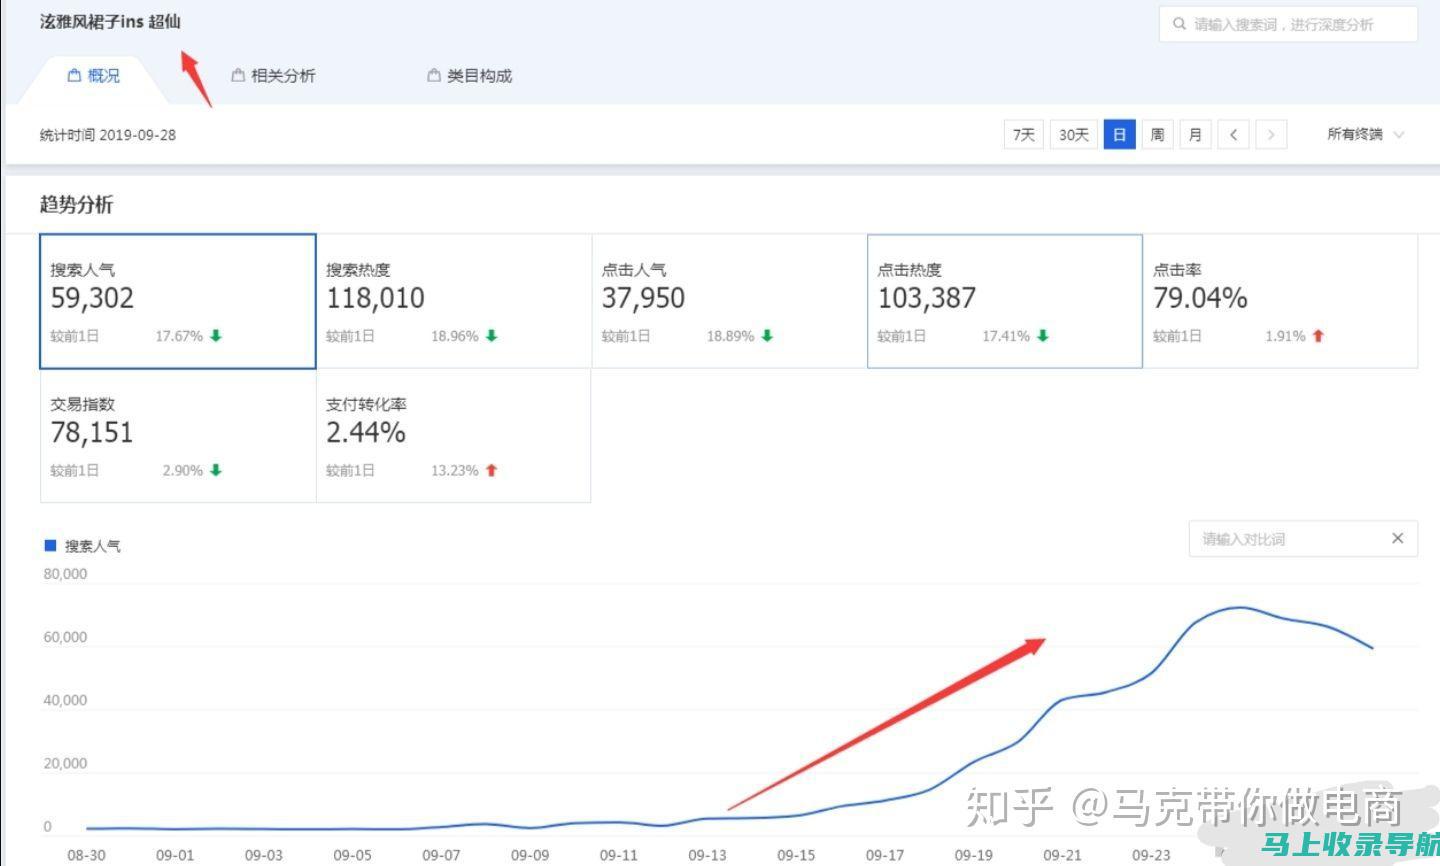Select the 日 daily view

[1120, 134]
